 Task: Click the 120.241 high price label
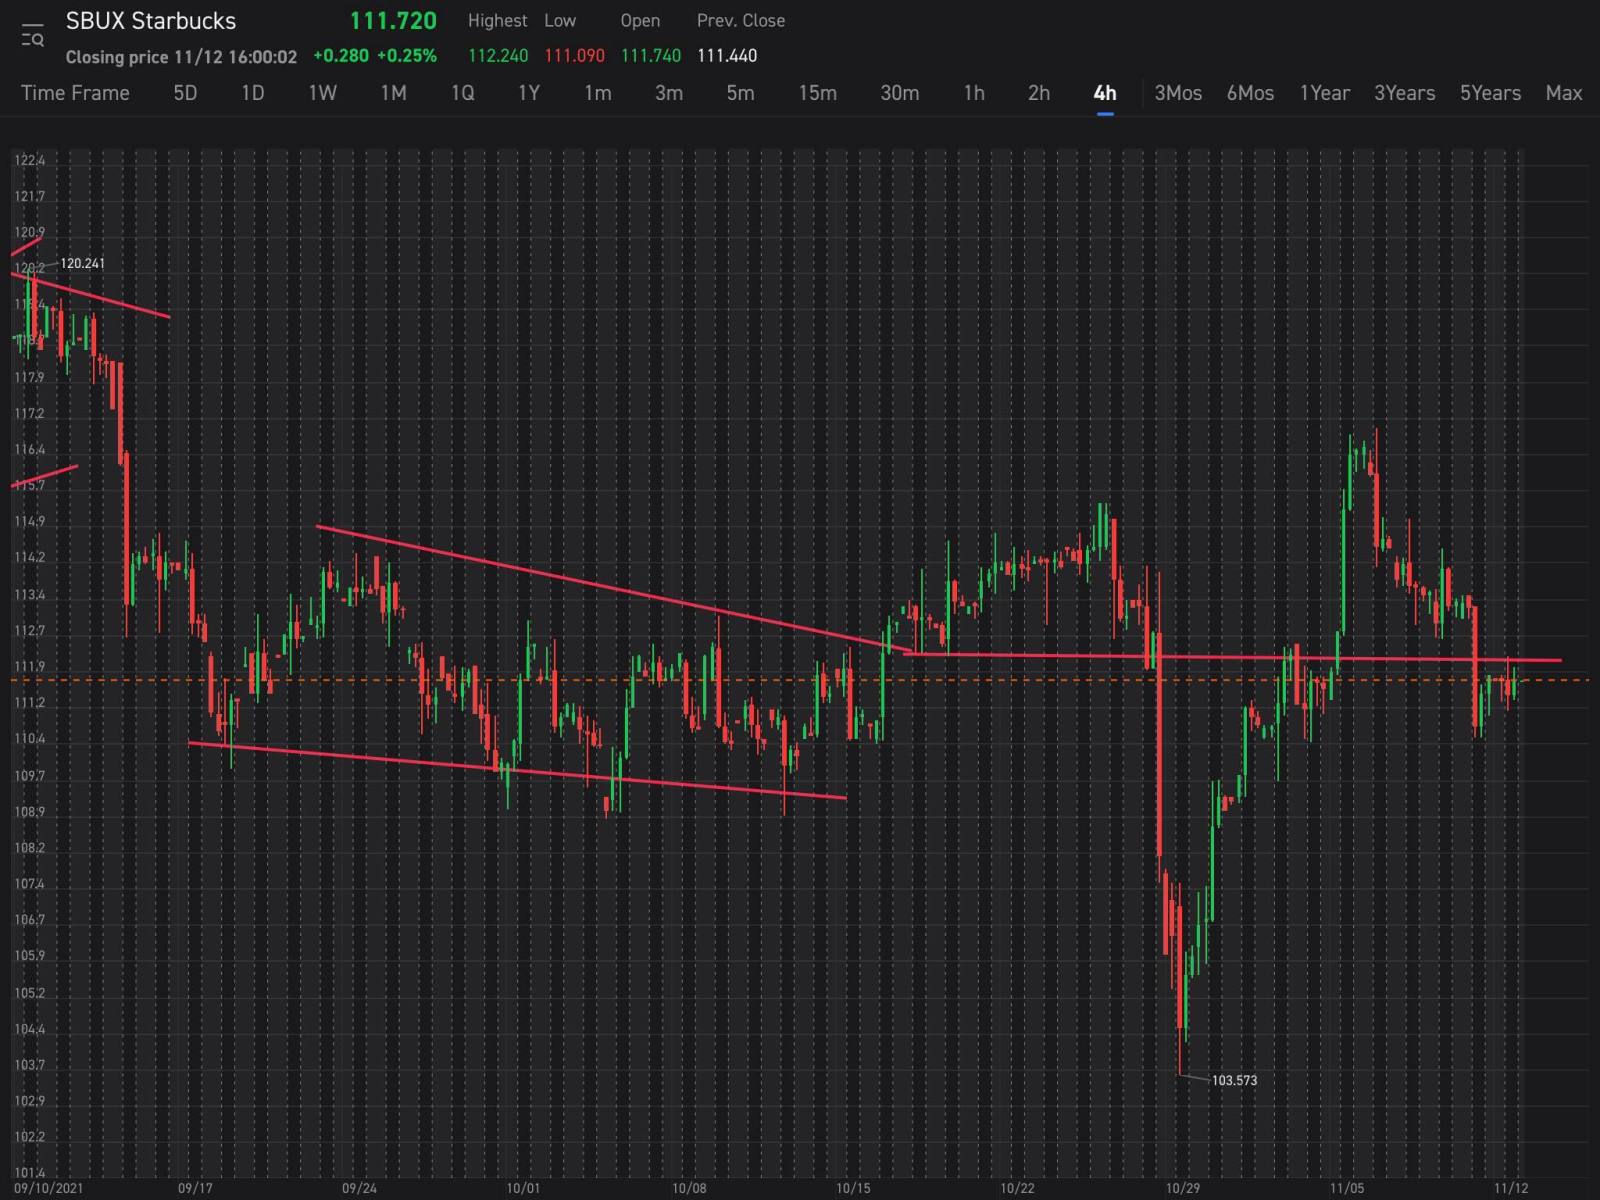(82, 264)
